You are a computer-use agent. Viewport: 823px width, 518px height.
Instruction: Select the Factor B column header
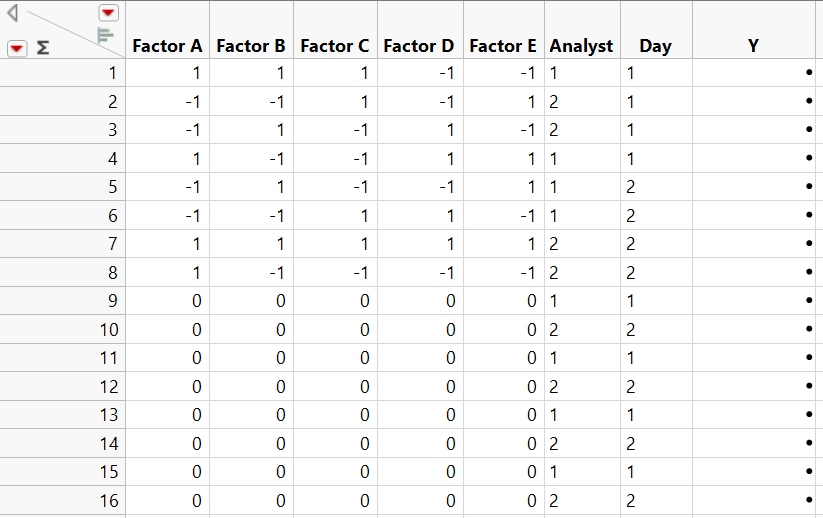click(251, 46)
